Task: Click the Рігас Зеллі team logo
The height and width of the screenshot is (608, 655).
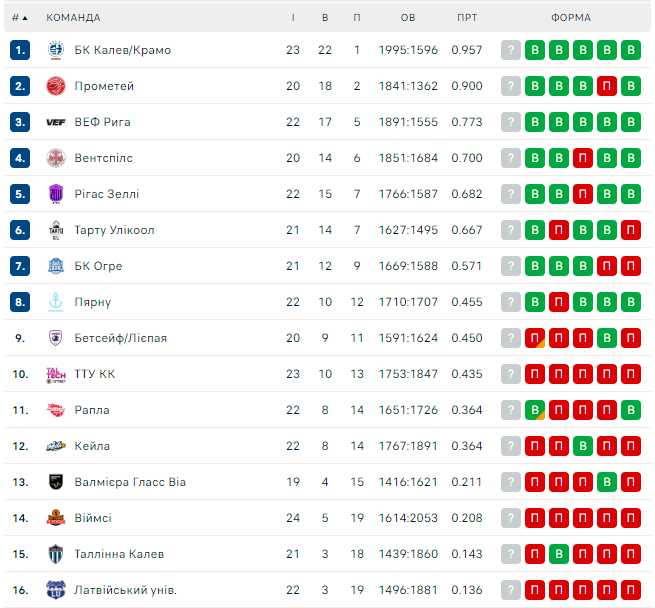Action: (x=55, y=194)
